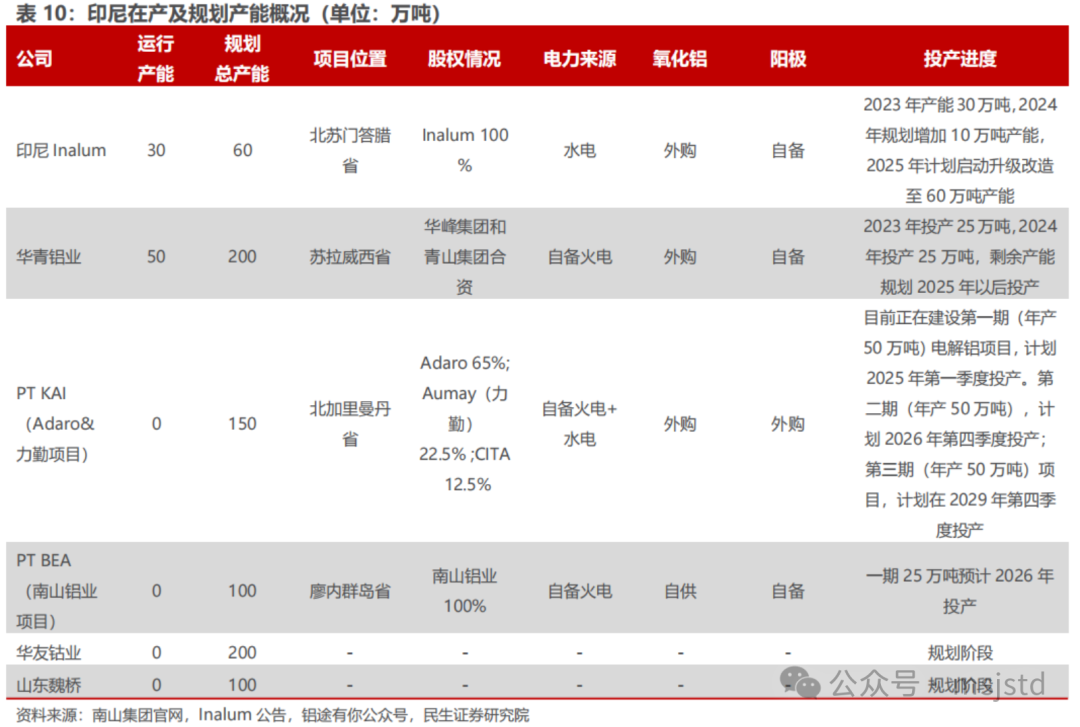Viewport: 1080px width, 727px height.
Task: Click the '廖内群岛省' location cell
Action: (350, 591)
